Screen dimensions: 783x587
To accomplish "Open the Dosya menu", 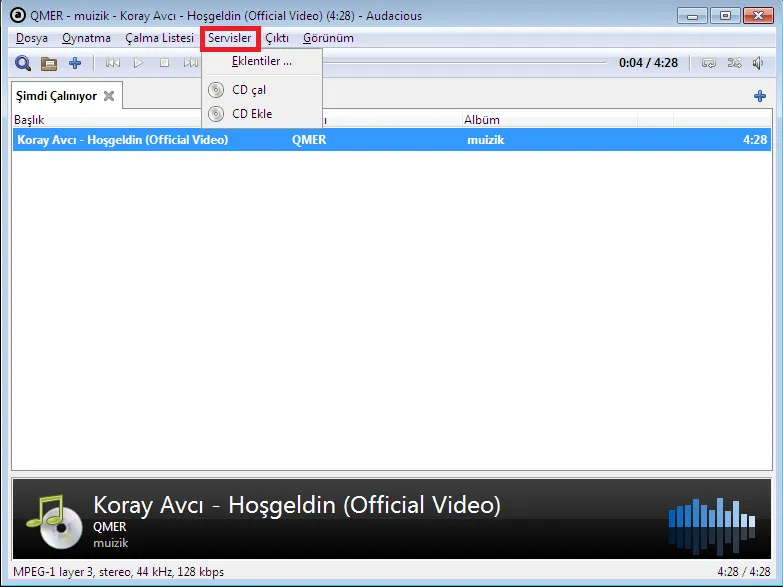I will point(32,38).
